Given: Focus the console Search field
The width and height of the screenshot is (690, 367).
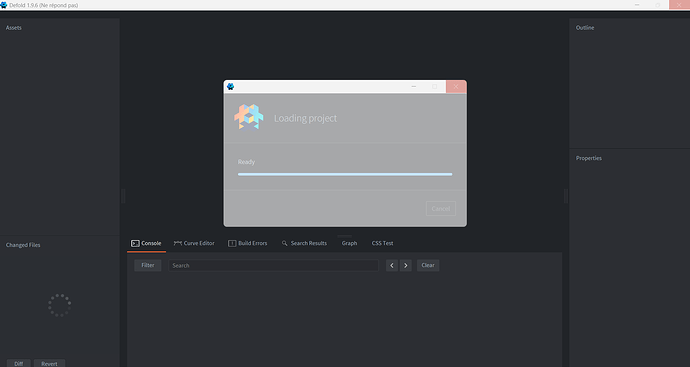Looking at the screenshot, I should 273,265.
